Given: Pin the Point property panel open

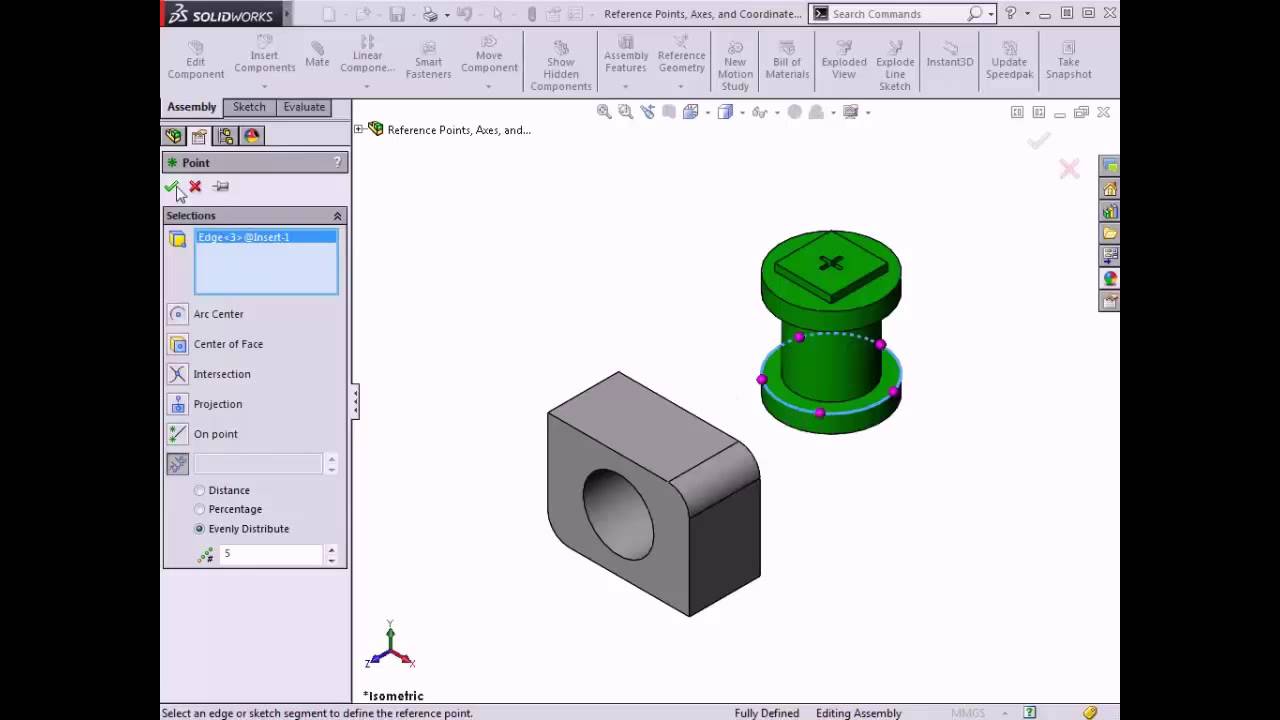Looking at the screenshot, I should coord(221,187).
